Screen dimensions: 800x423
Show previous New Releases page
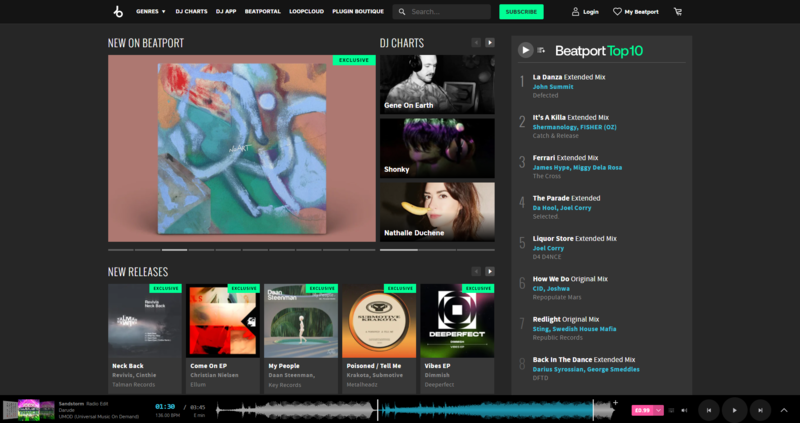[476, 271]
